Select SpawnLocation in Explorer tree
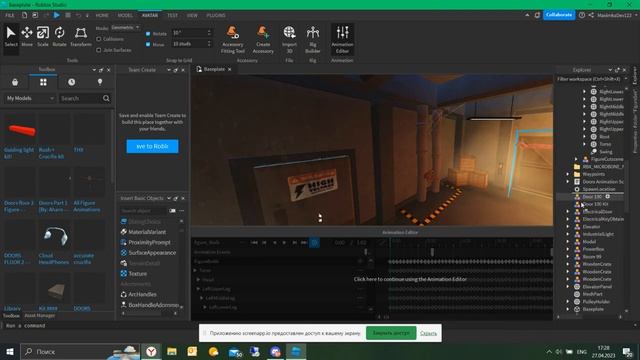 pos(598,189)
